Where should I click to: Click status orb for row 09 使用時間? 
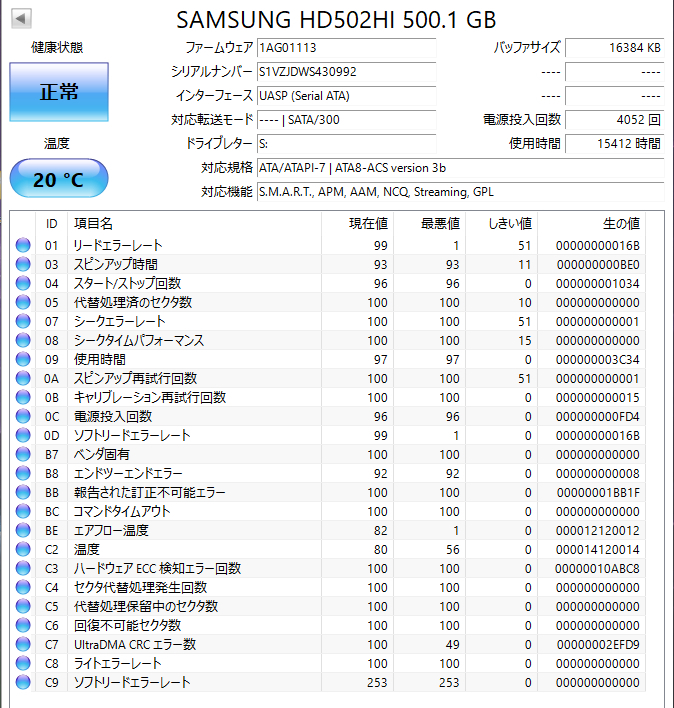click(23, 359)
